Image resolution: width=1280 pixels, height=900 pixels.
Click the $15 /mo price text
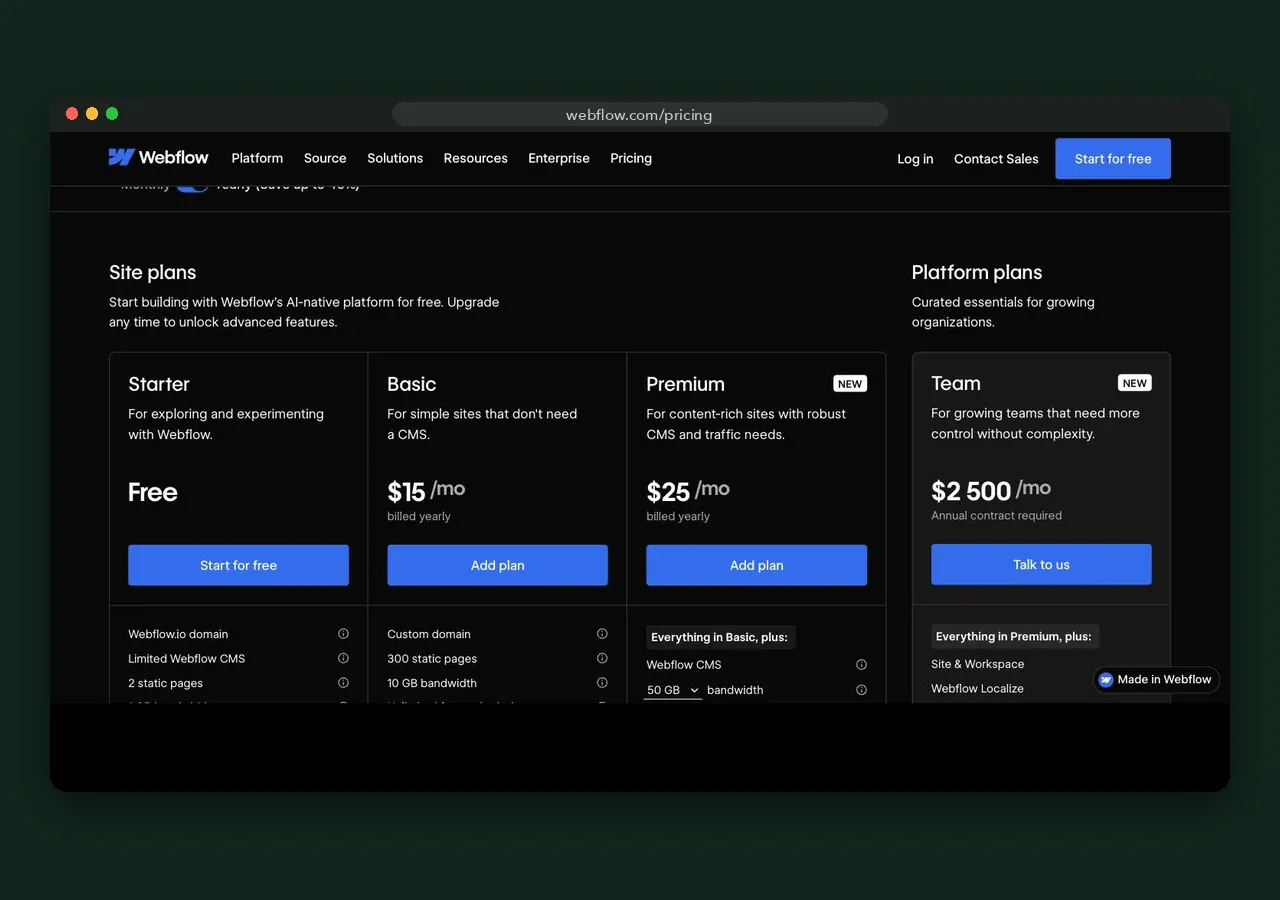[426, 491]
